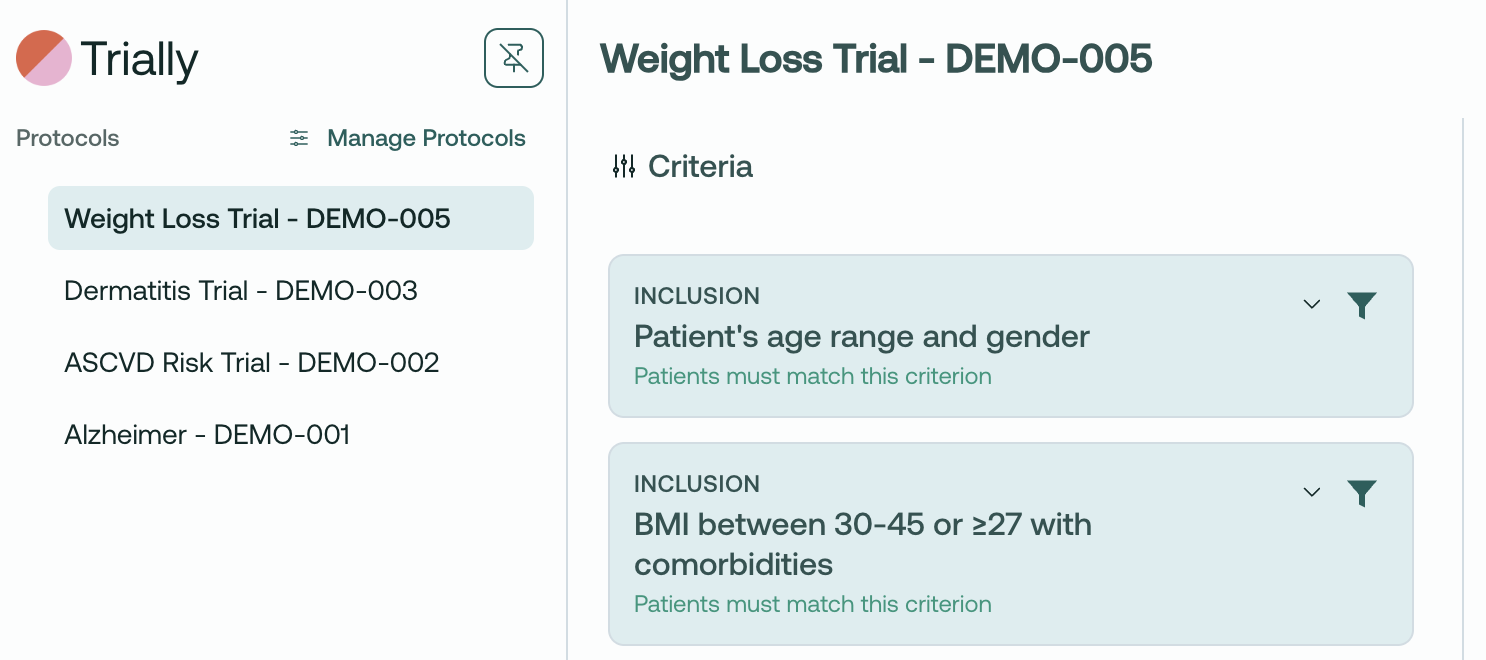Click the Criteria section heading
The height and width of the screenshot is (660, 1486).
coord(700,166)
